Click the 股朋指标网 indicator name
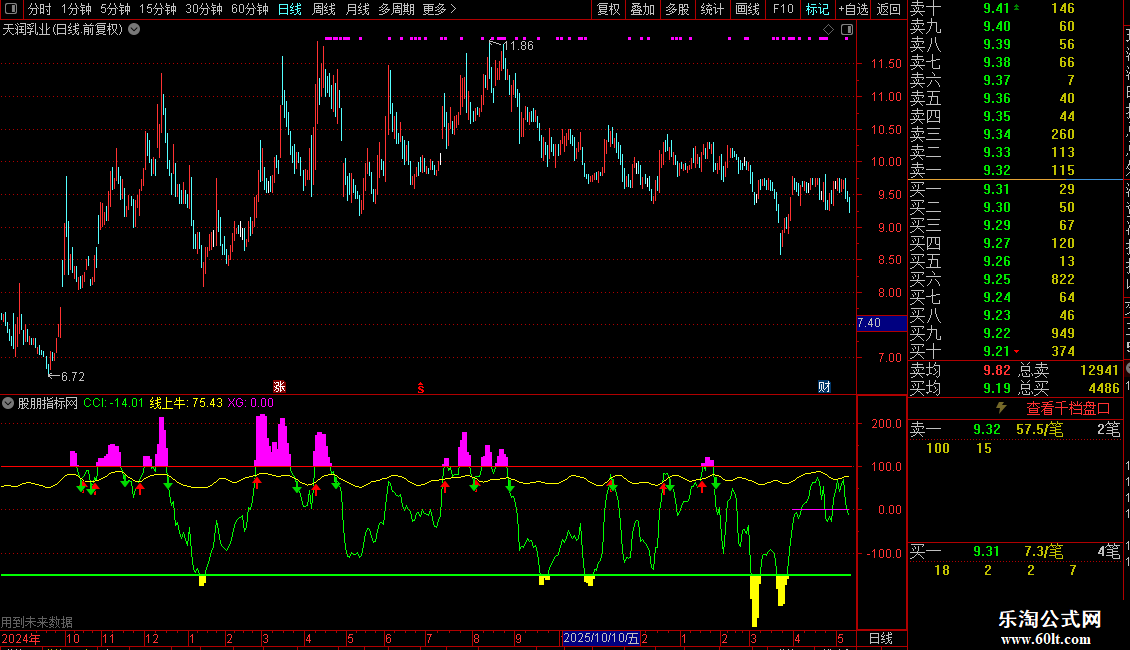 click(48, 403)
